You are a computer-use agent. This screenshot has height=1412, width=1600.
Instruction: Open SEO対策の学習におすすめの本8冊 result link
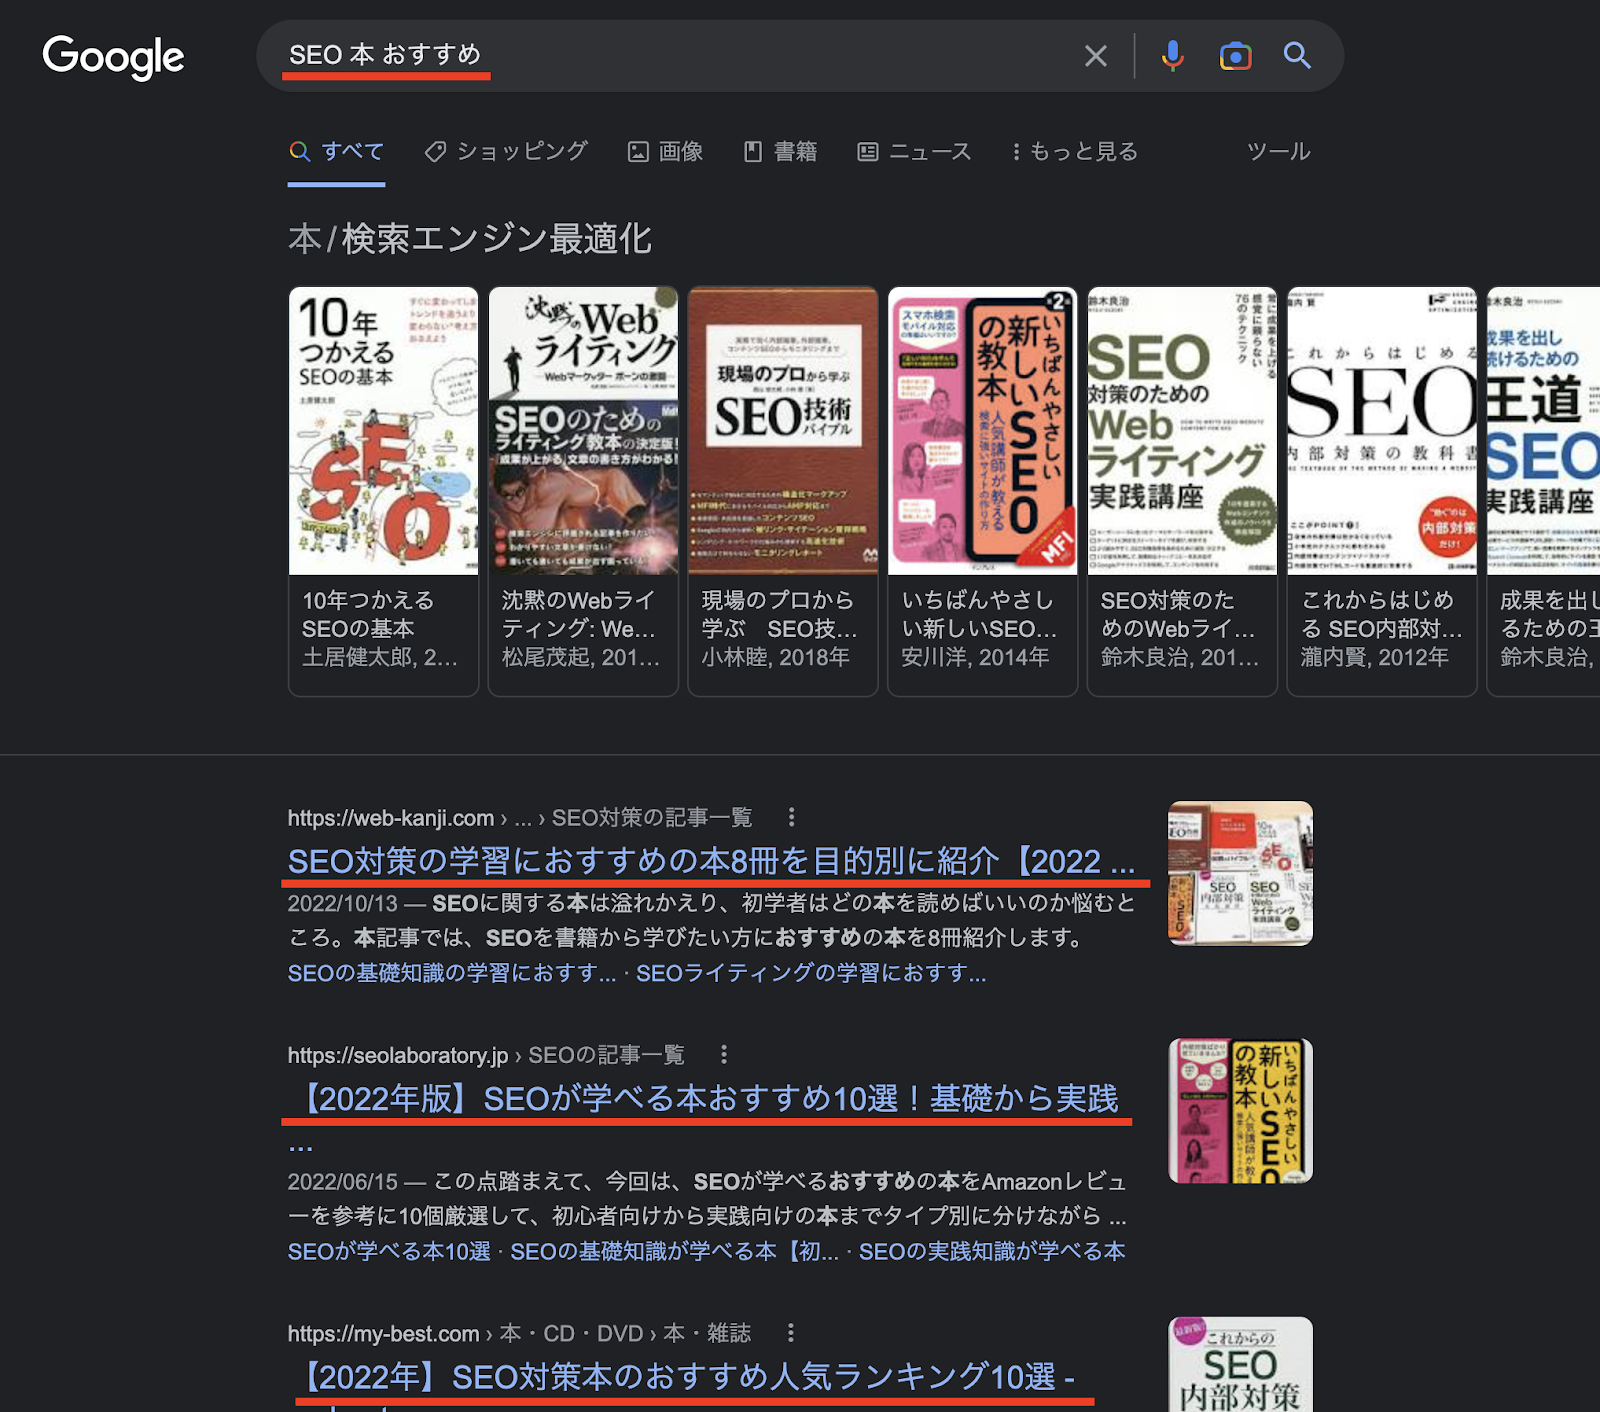point(711,861)
